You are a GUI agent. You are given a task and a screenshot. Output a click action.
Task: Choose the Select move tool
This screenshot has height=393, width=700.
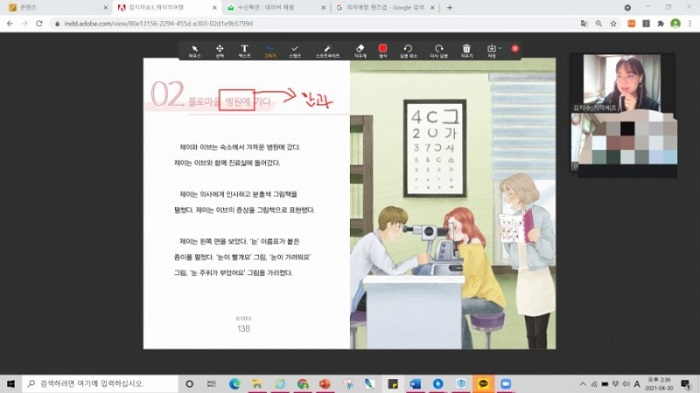tap(220, 51)
